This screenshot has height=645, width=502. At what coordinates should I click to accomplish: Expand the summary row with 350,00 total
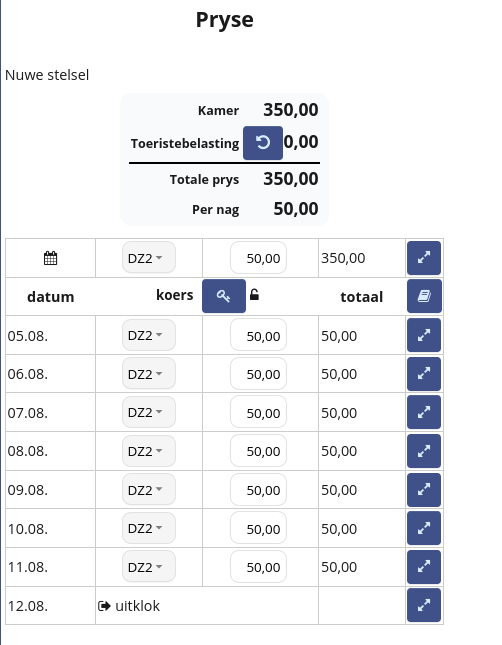click(x=424, y=258)
